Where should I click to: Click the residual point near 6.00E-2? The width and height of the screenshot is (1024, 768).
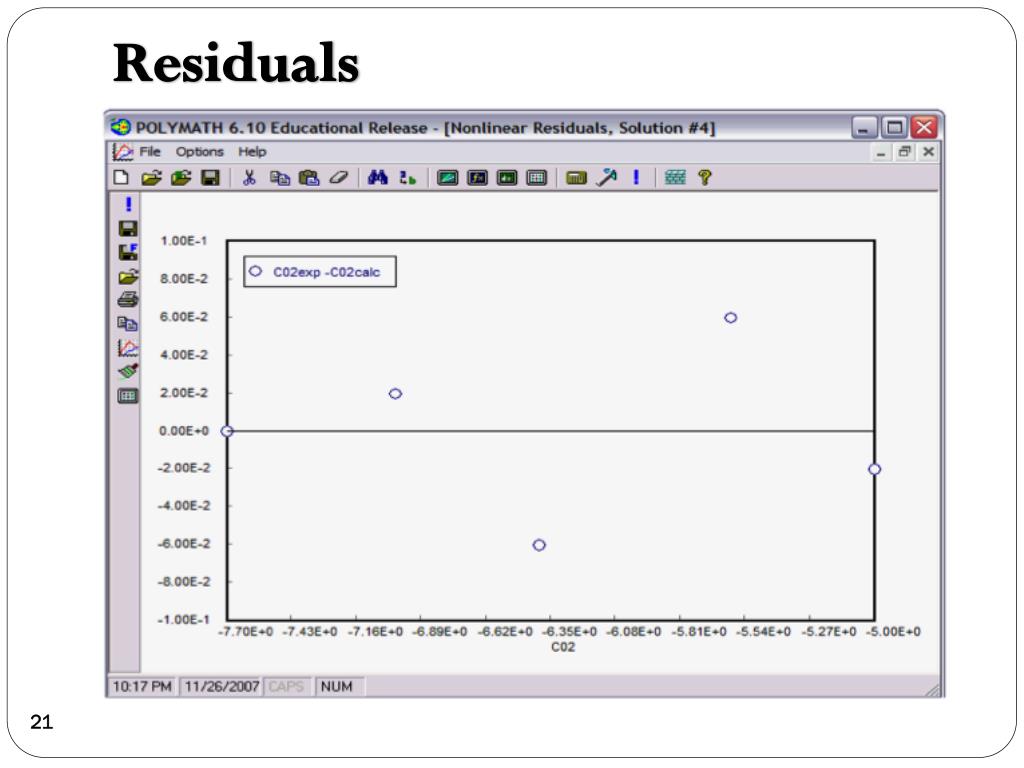(x=731, y=317)
